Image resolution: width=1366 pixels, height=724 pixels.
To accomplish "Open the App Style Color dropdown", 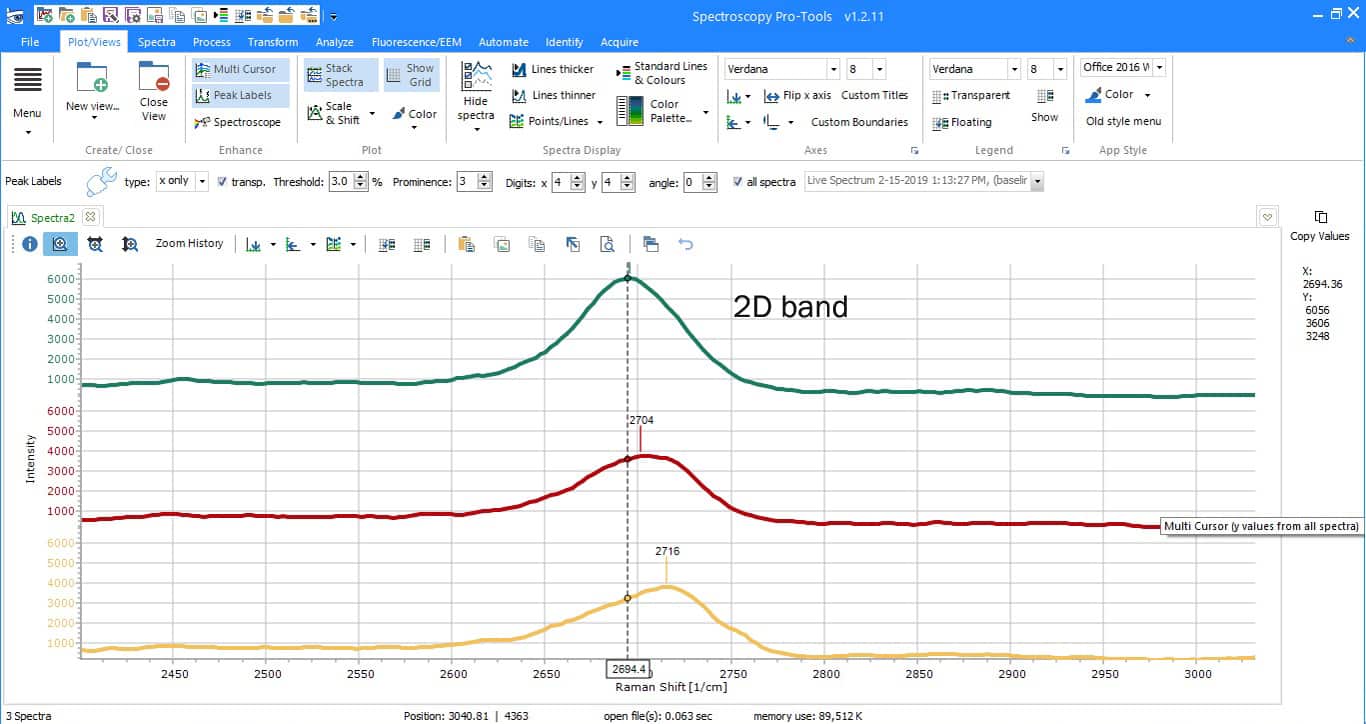I will tap(1119, 95).
